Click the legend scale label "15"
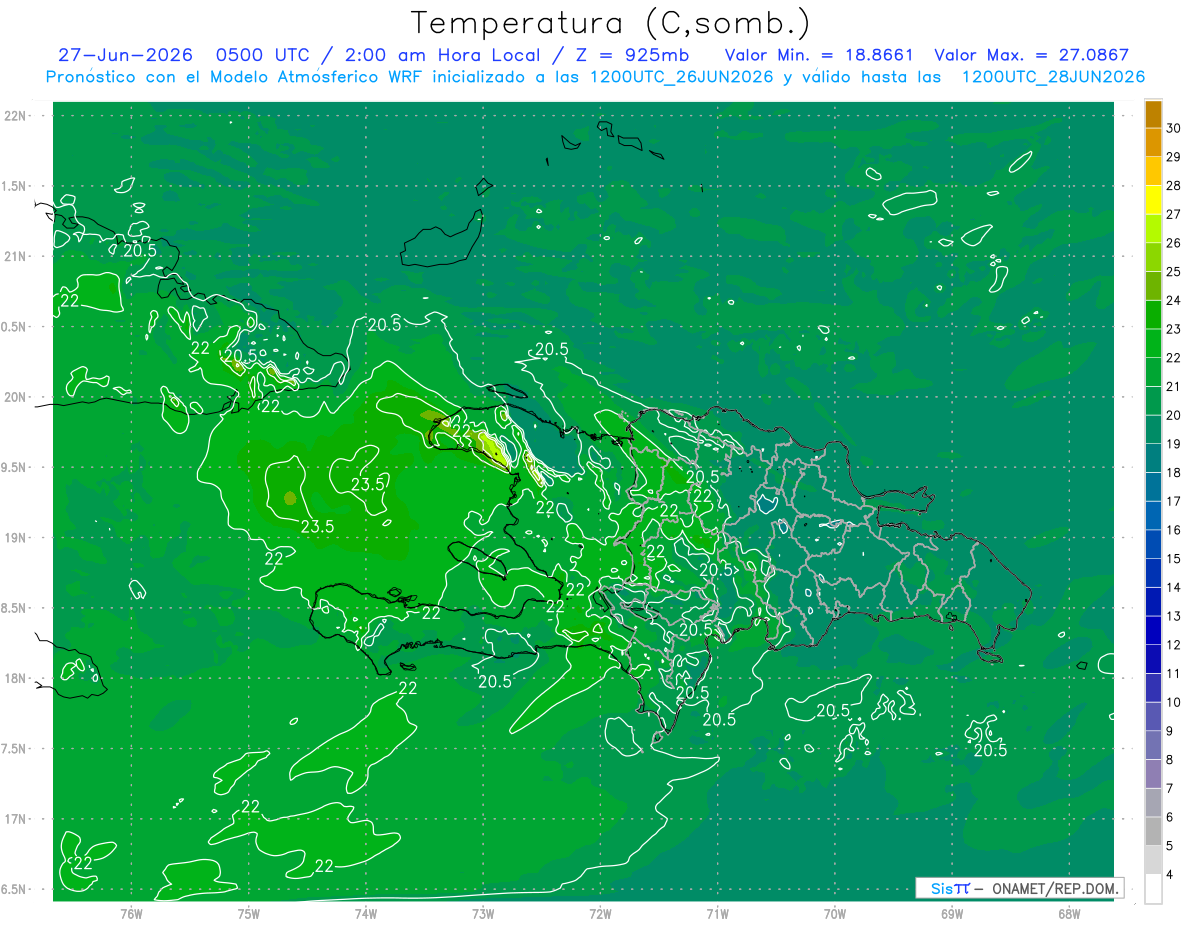 (x=1175, y=559)
